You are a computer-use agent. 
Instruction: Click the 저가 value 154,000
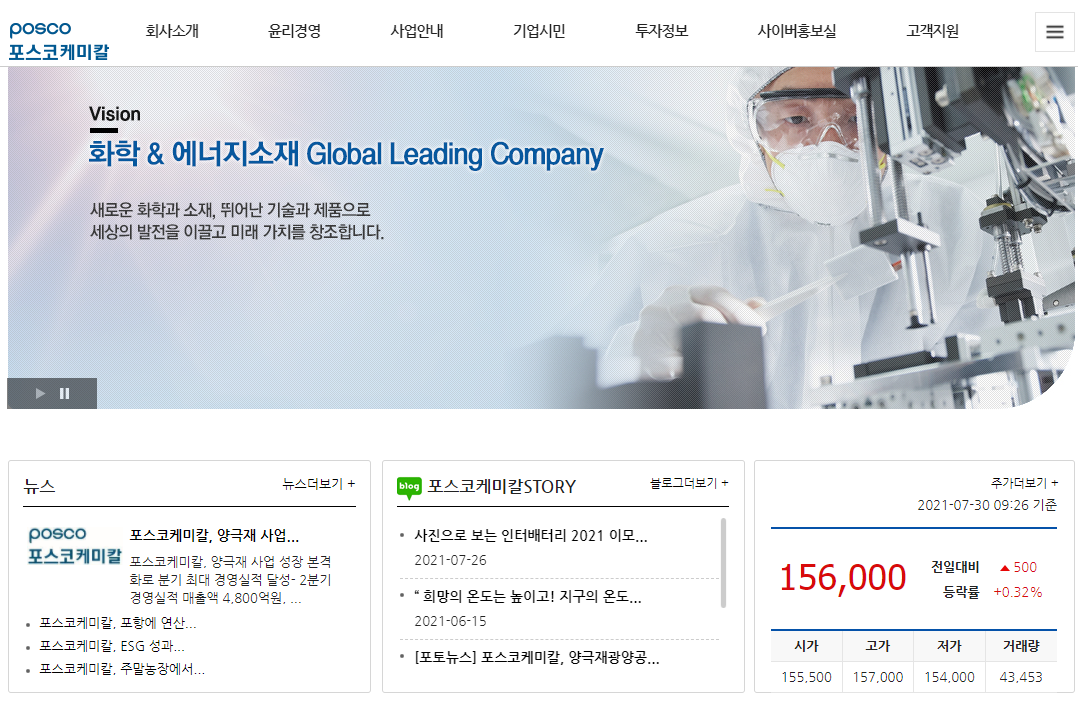949,677
